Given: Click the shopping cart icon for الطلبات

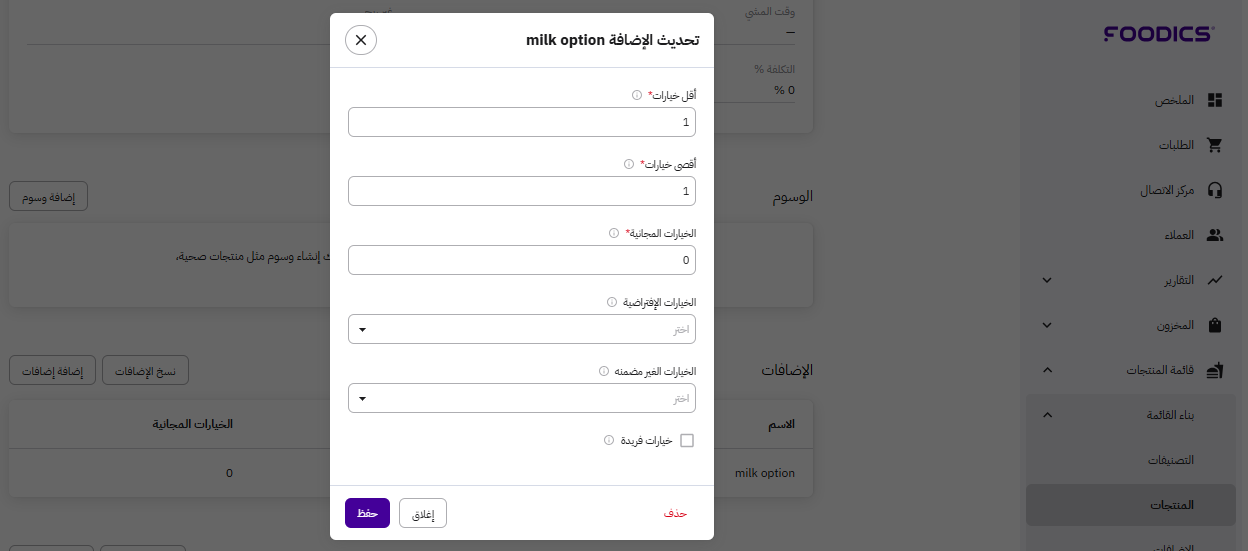Looking at the screenshot, I should pos(1215,145).
